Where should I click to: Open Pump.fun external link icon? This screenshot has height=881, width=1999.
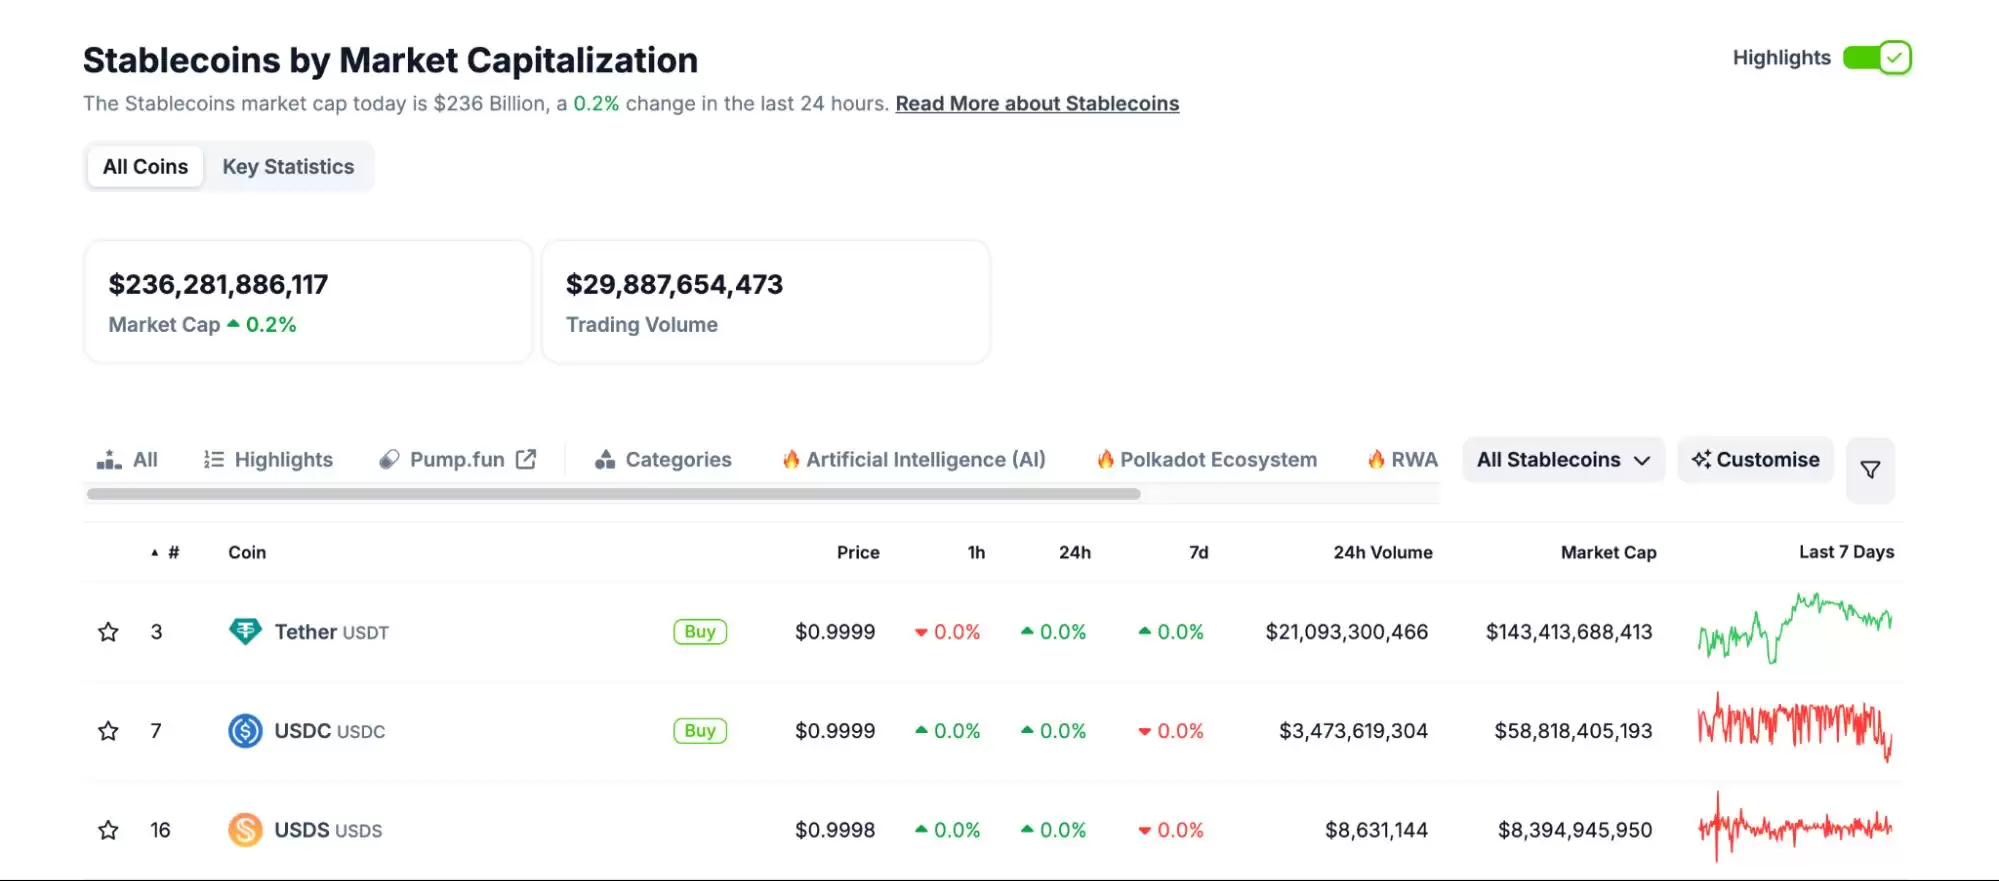point(526,459)
